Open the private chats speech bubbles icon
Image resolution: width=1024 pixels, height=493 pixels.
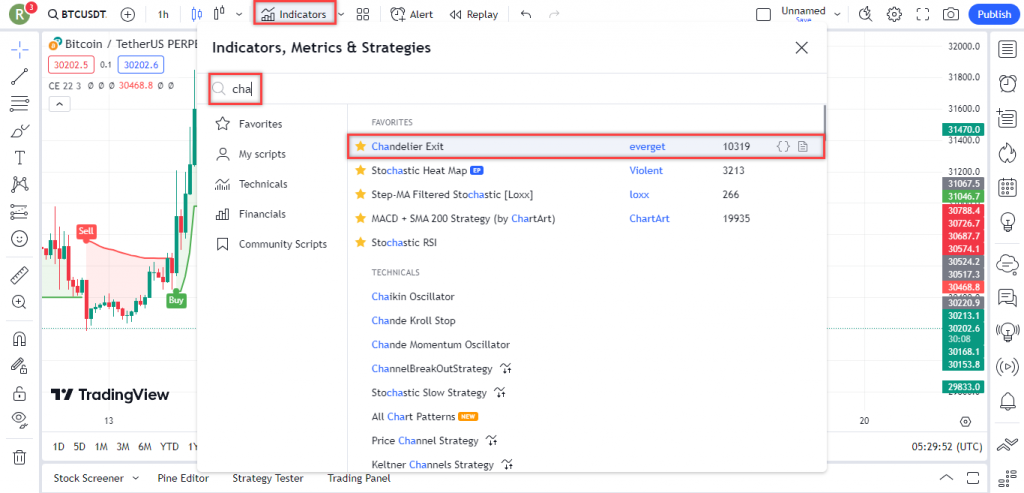coord(1008,298)
